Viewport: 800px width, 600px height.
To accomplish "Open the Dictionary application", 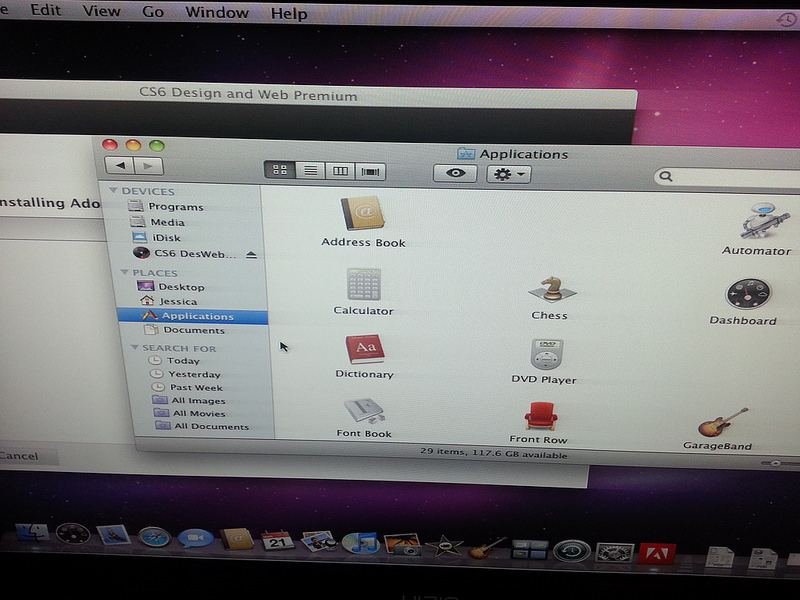I will (364, 356).
